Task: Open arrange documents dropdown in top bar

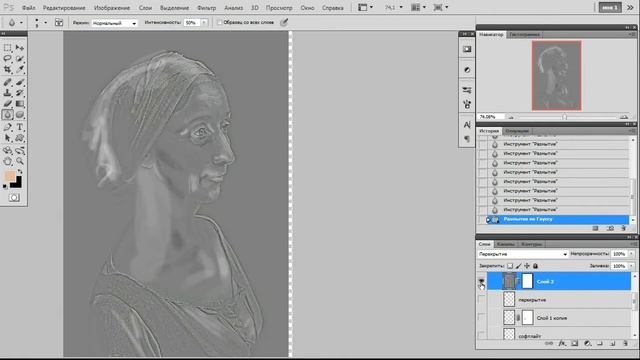Action: (x=419, y=7)
